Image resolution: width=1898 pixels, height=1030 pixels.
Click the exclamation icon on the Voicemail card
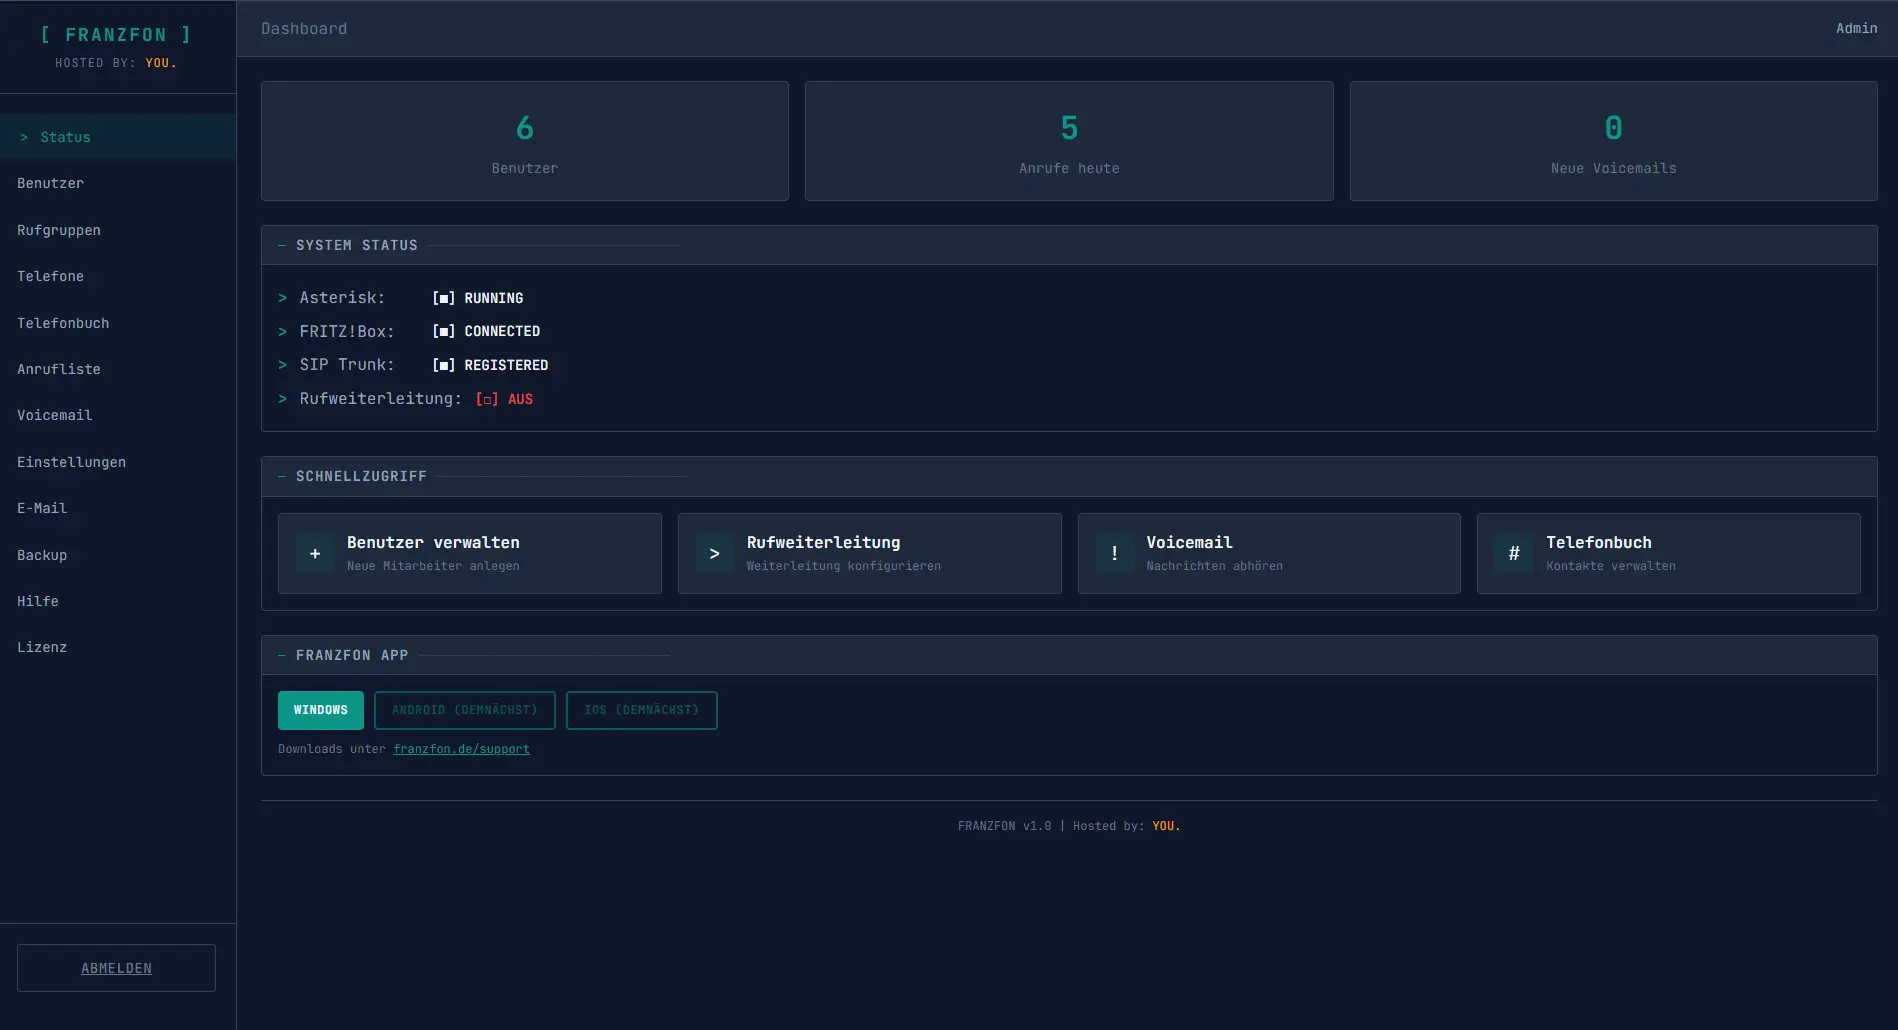click(x=1114, y=553)
